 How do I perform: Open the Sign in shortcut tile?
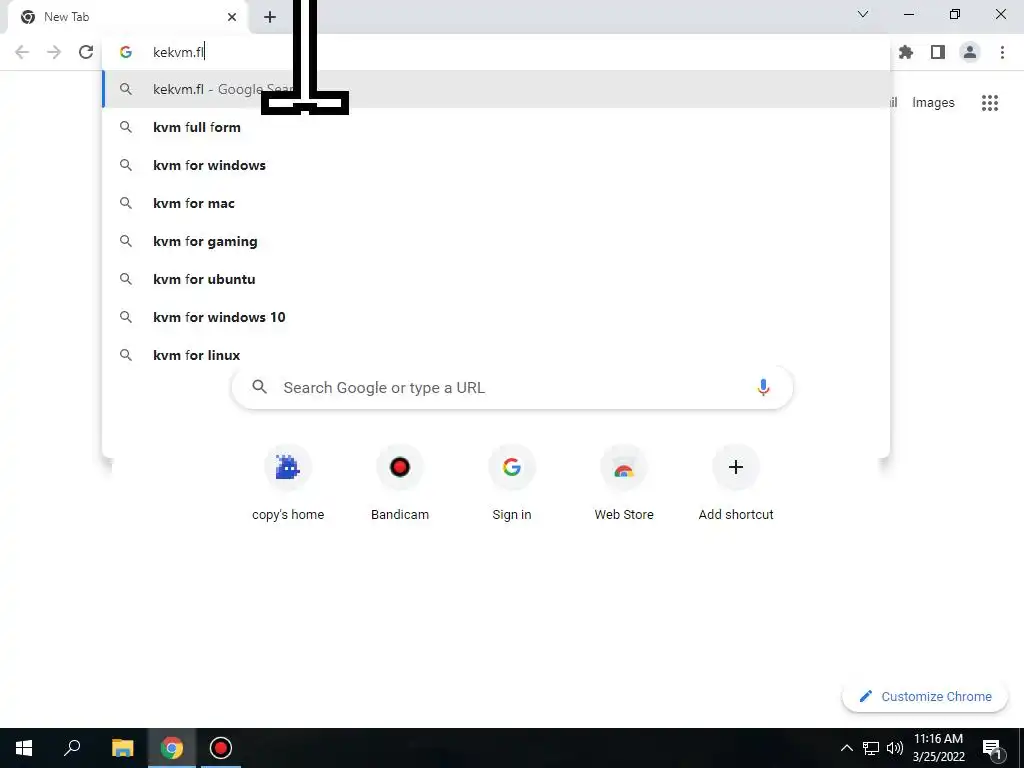pos(512,483)
